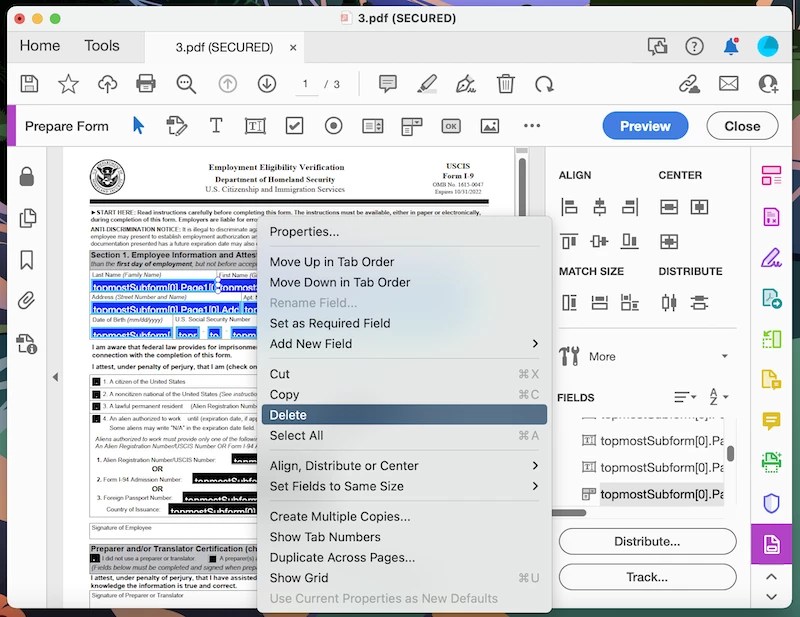Select the Checkbox field tool

pos(294,126)
